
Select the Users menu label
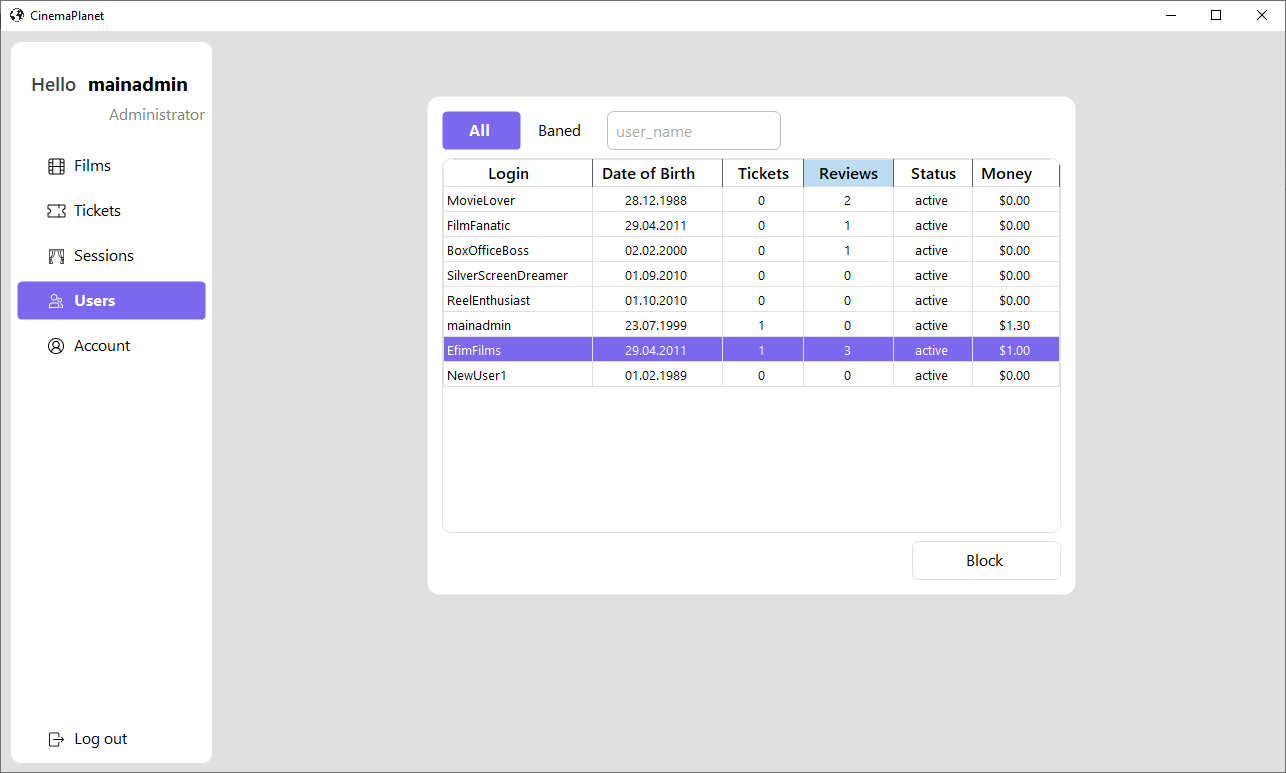(95, 301)
